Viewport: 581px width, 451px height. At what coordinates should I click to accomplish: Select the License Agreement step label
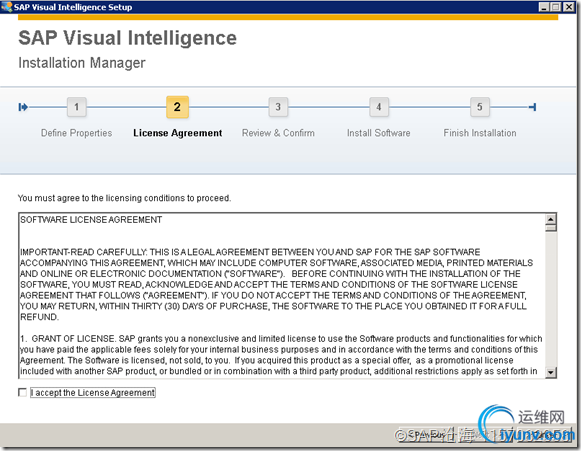click(x=177, y=133)
